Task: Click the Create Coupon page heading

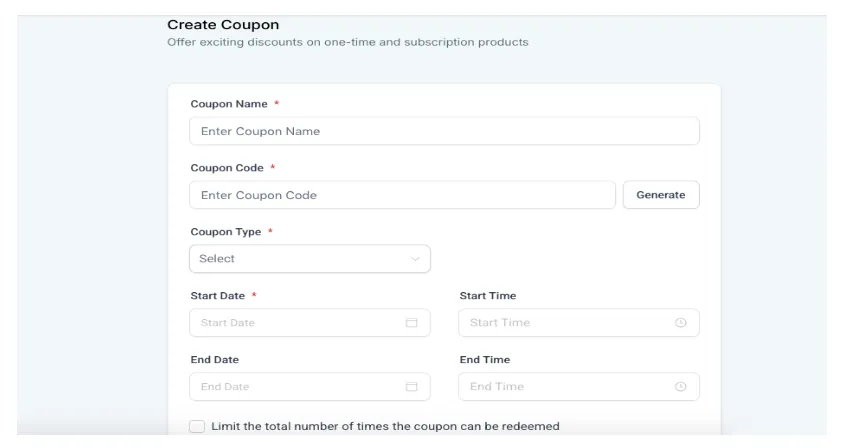Action: pos(223,25)
